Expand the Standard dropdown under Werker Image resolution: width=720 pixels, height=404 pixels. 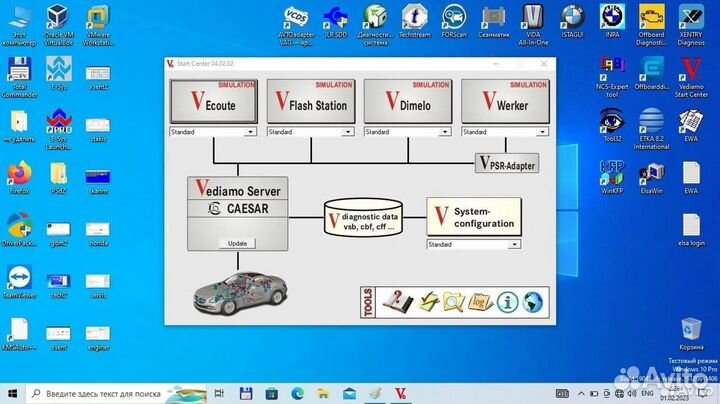coord(542,132)
